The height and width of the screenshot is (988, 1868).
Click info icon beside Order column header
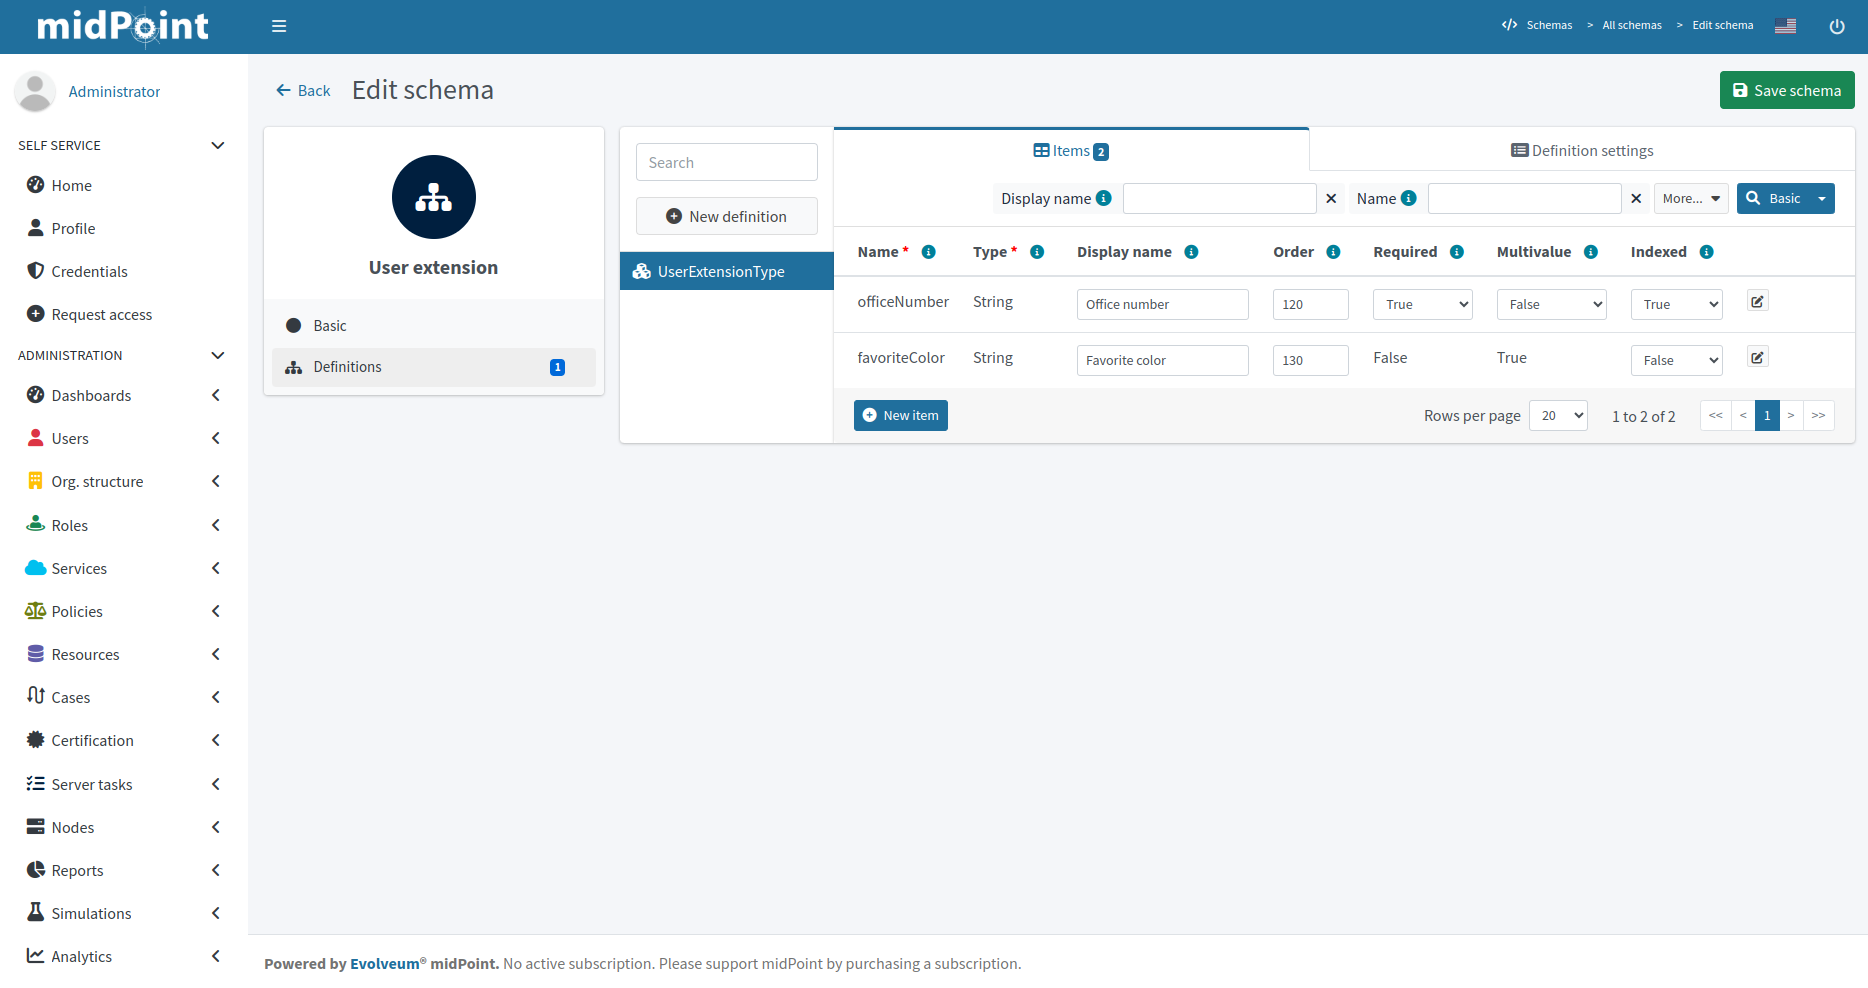click(1333, 252)
